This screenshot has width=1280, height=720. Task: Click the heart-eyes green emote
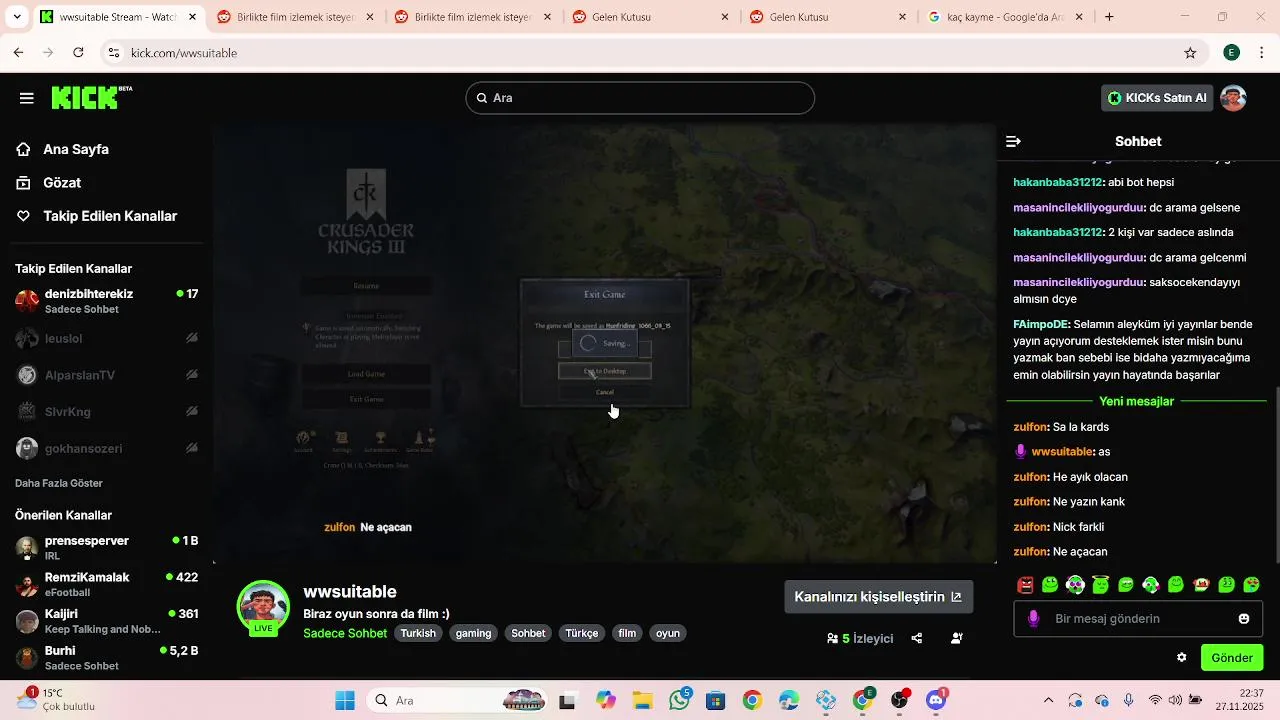(x=1251, y=585)
